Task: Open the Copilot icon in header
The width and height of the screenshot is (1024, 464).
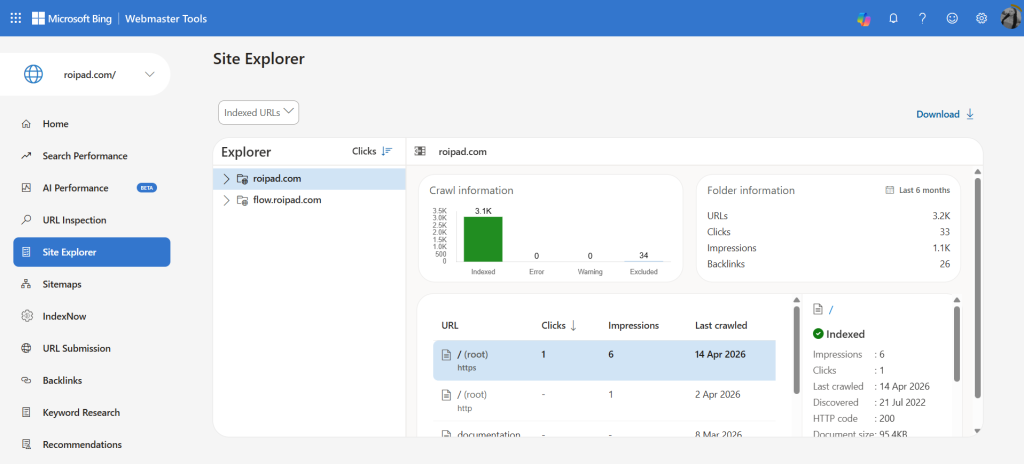Action: [x=864, y=19]
